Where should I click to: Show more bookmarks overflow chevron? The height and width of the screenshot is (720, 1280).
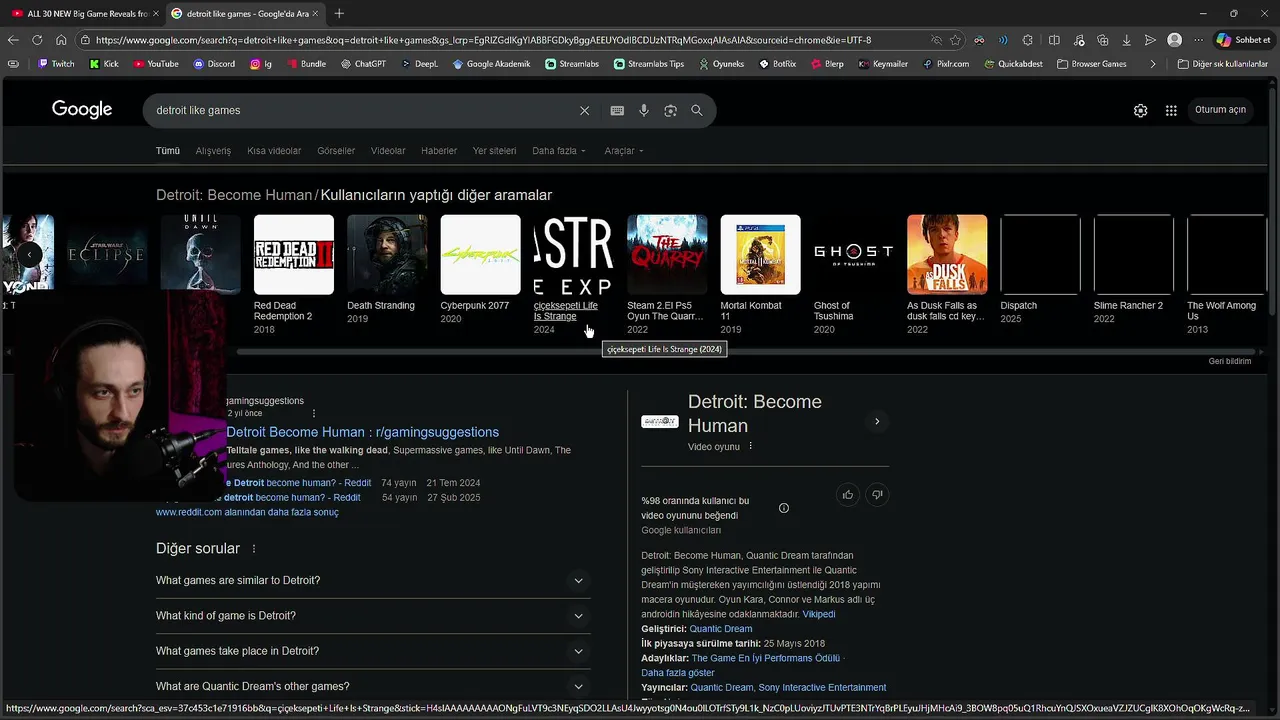tap(1153, 64)
